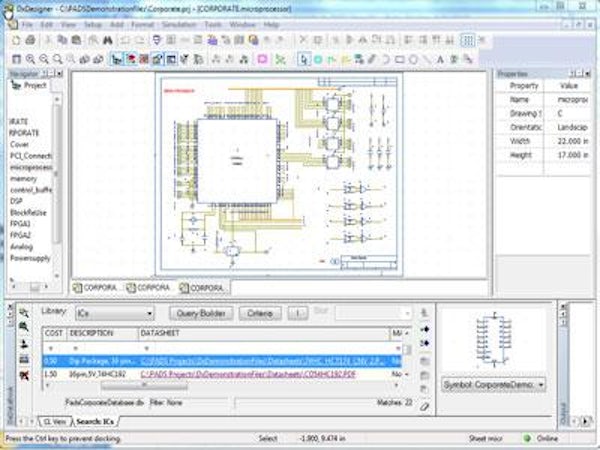
Task: Select the Powersupply sheet in Navigator
Action: point(32,257)
